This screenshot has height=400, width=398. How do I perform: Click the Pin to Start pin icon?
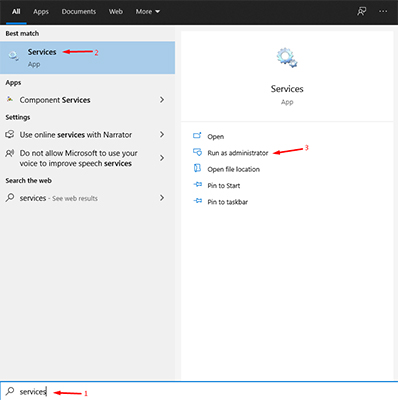click(198, 184)
